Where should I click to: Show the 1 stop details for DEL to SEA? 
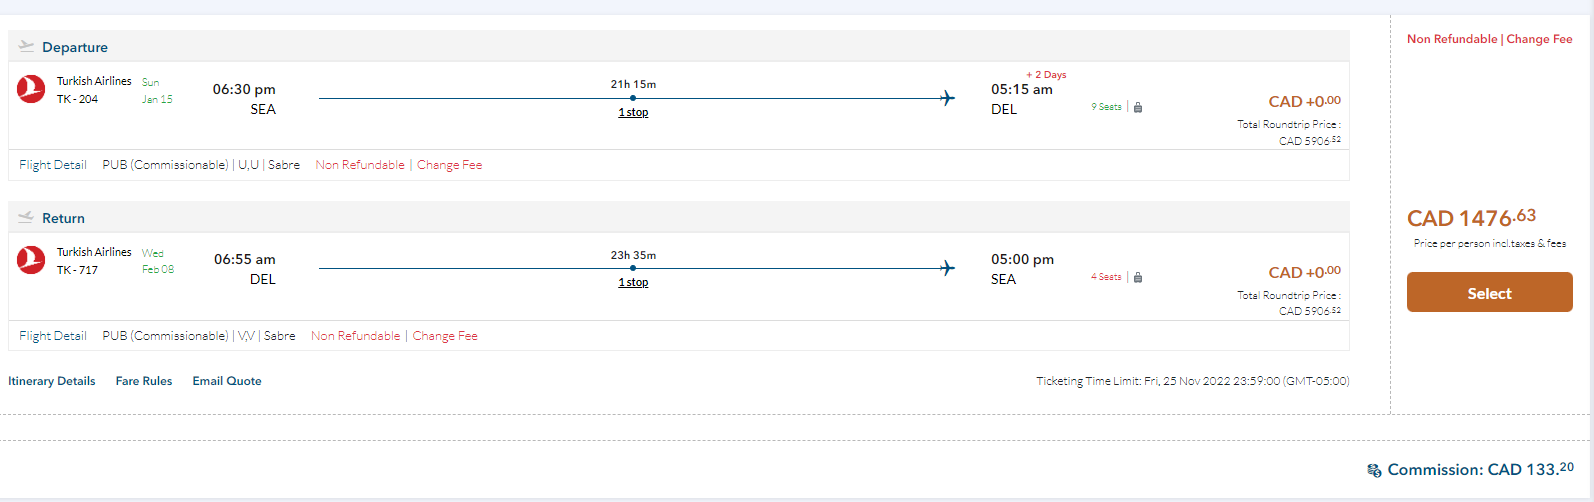click(x=633, y=282)
